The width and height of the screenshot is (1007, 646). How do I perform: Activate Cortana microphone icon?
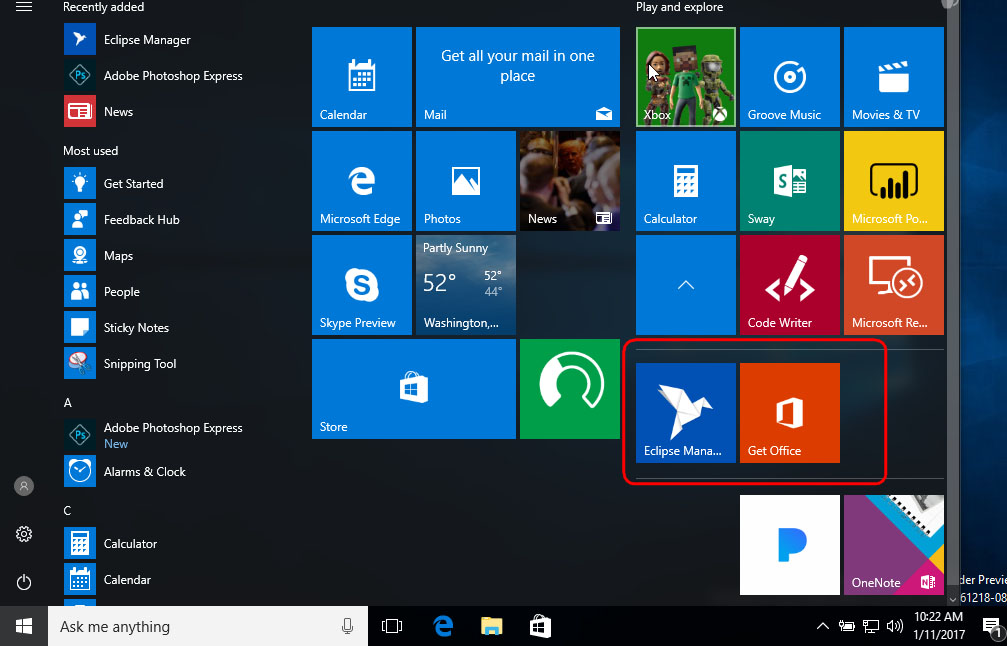[347, 626]
